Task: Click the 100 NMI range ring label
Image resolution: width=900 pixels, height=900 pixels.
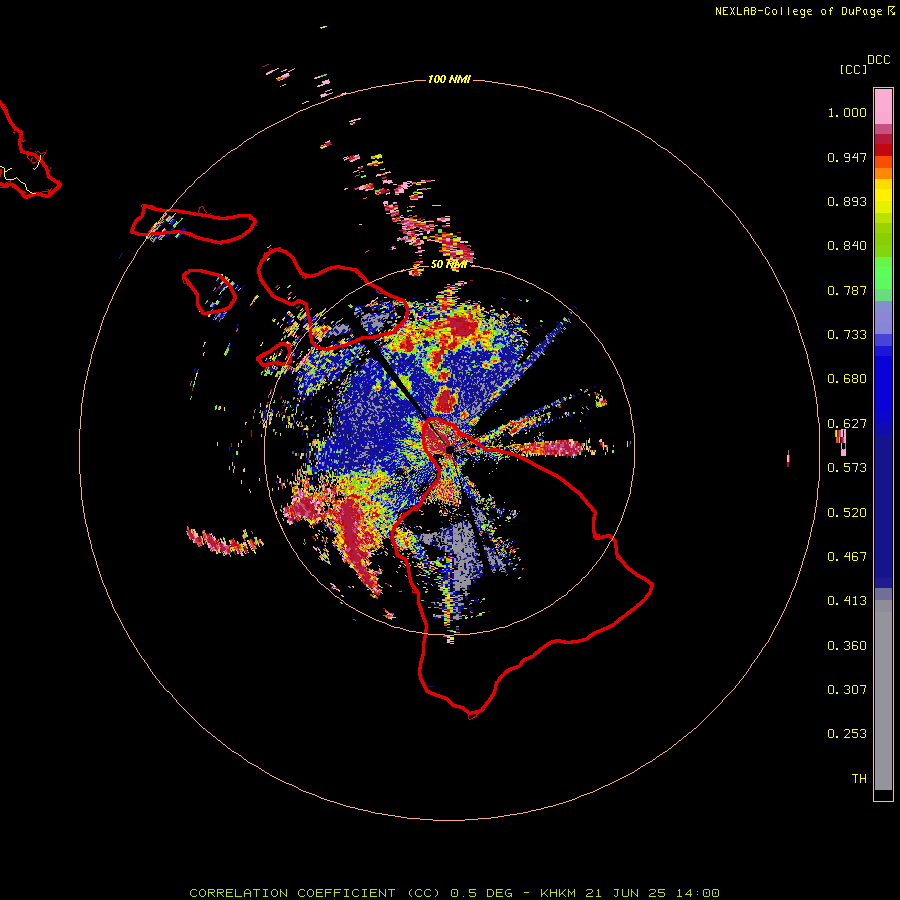Action: tap(449, 79)
